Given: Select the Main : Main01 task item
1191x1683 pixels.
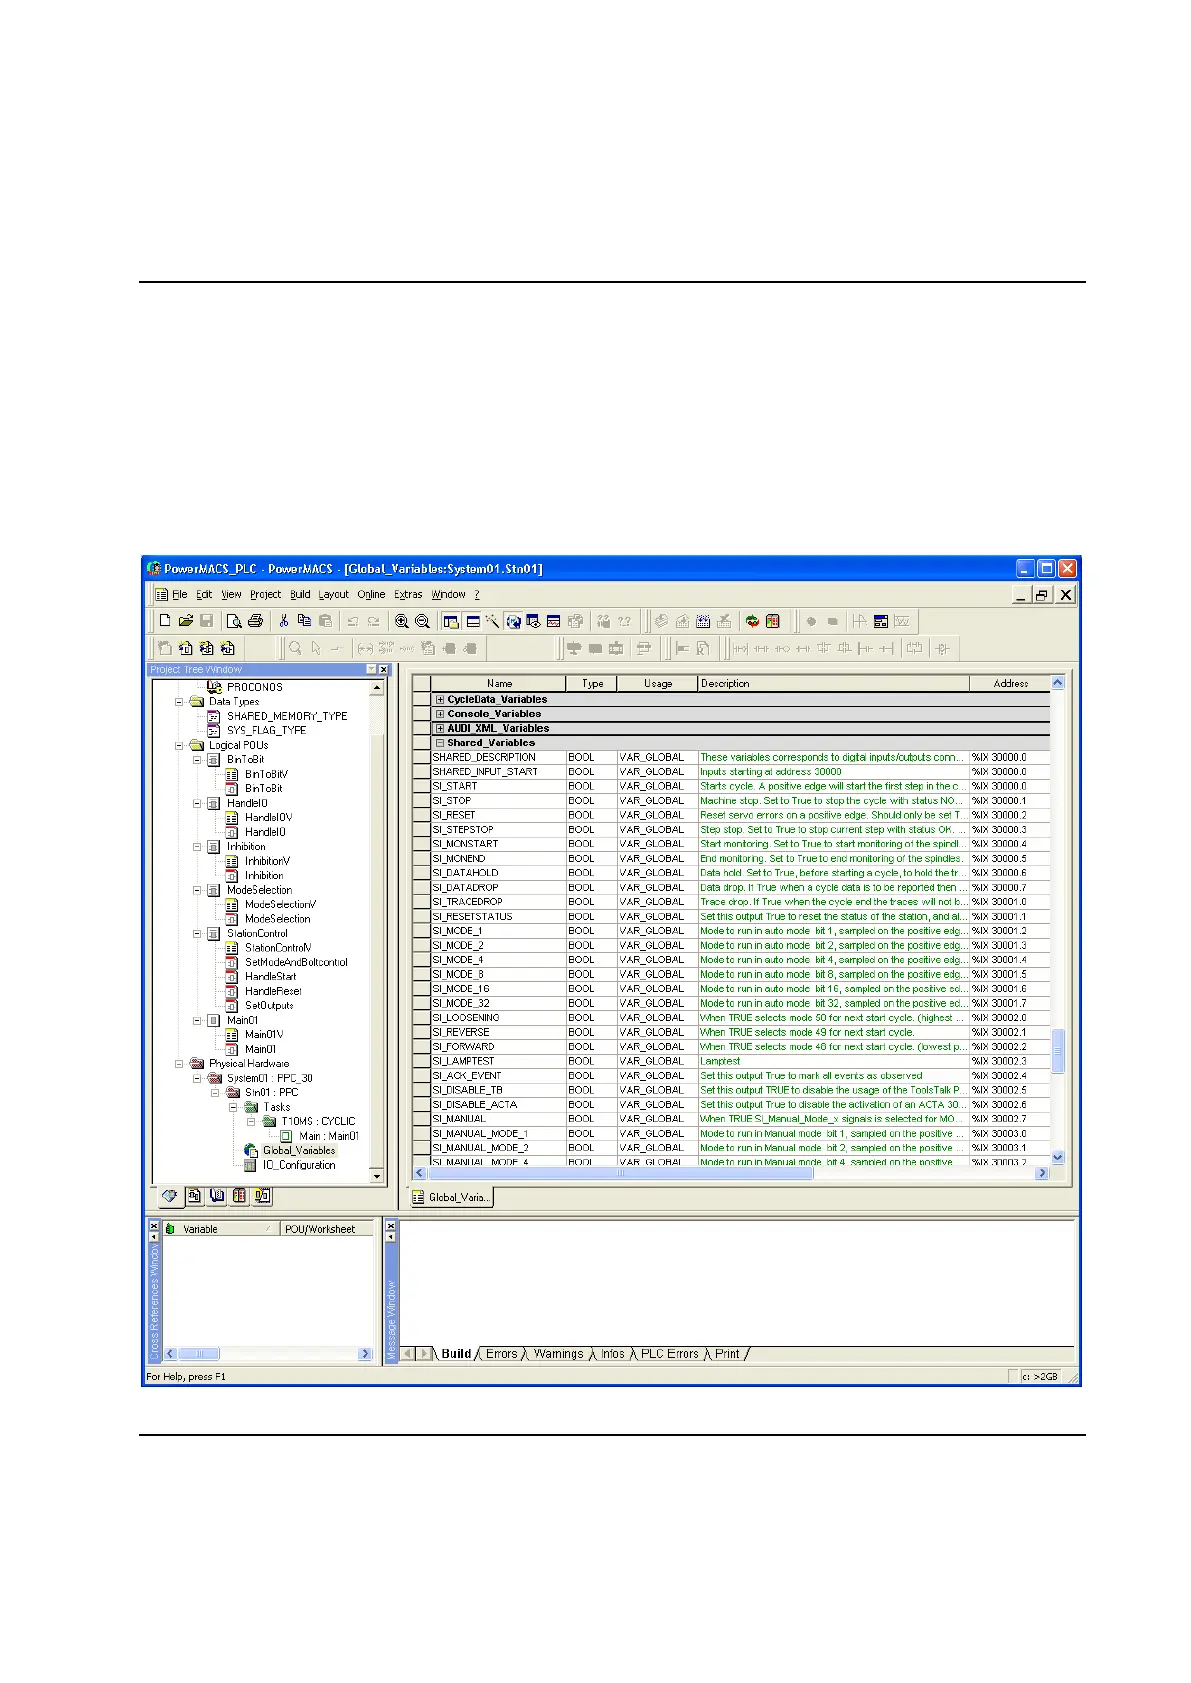Looking at the screenshot, I should [328, 1136].
